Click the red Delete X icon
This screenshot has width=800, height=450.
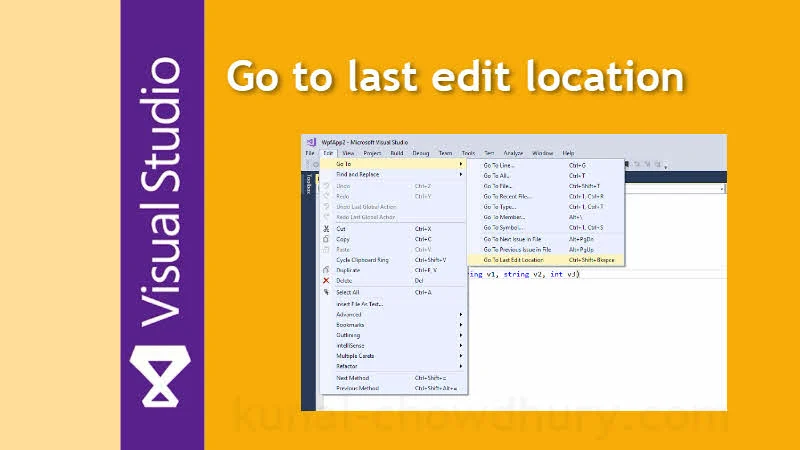[326, 281]
